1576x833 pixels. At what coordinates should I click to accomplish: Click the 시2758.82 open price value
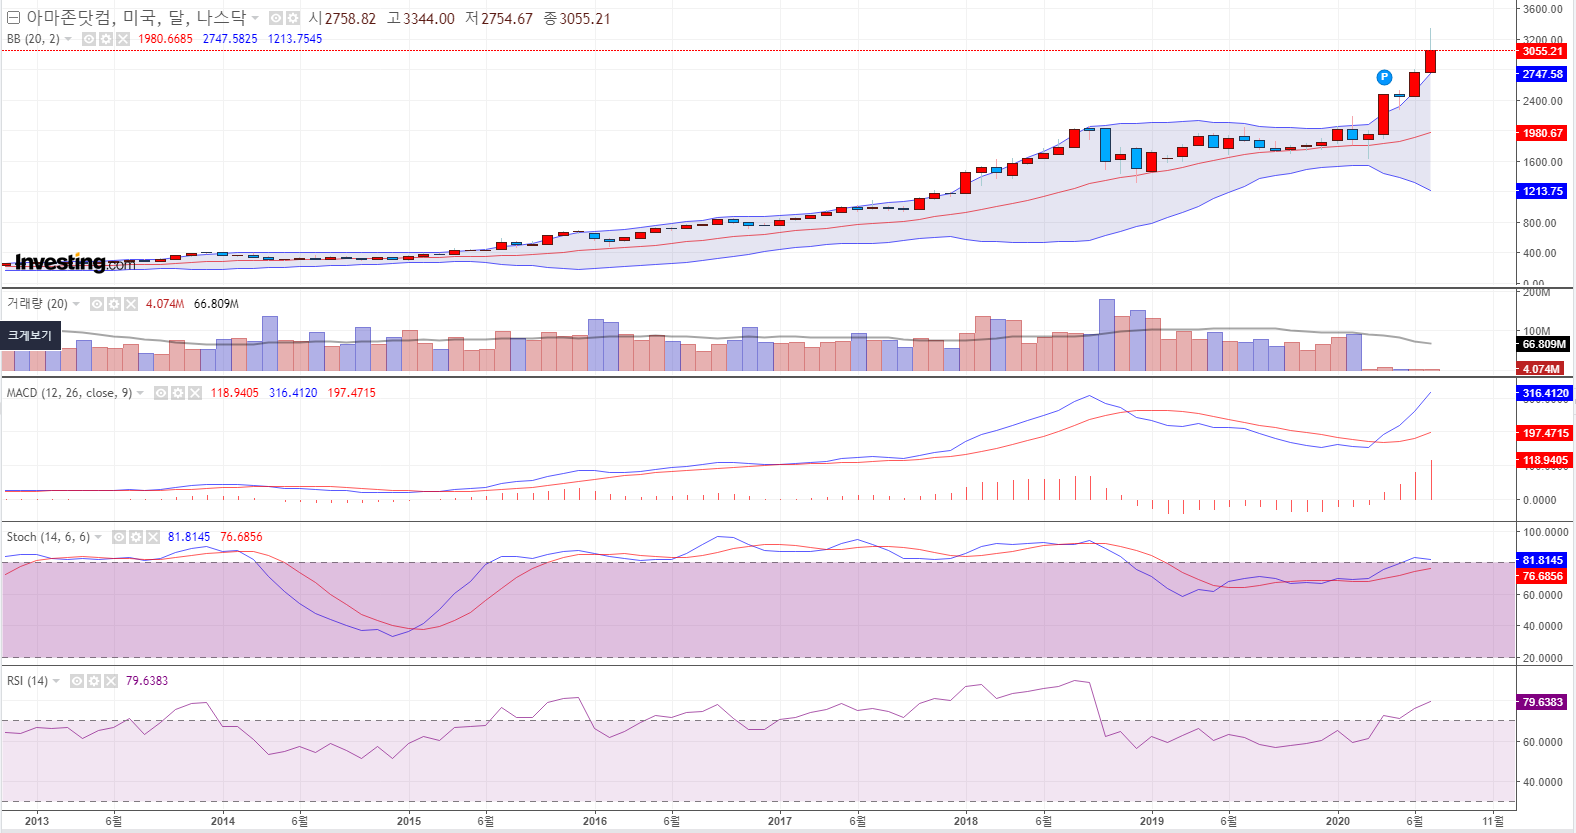[x=343, y=18]
